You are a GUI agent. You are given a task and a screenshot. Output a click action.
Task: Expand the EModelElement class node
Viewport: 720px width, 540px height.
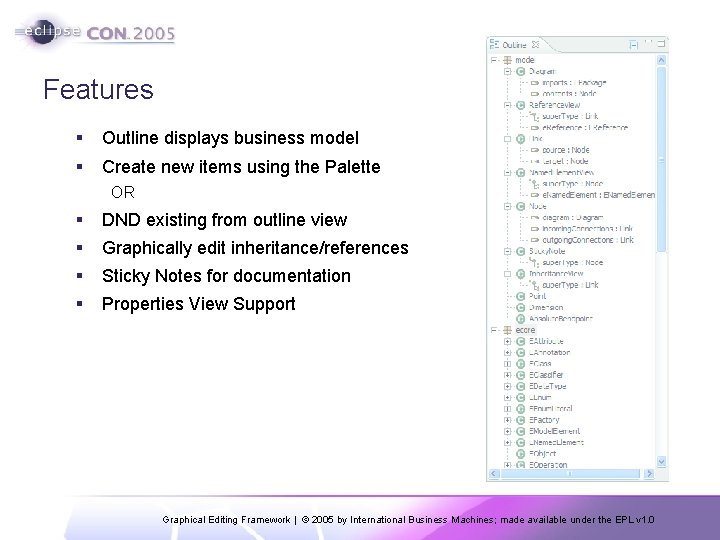coord(507,431)
